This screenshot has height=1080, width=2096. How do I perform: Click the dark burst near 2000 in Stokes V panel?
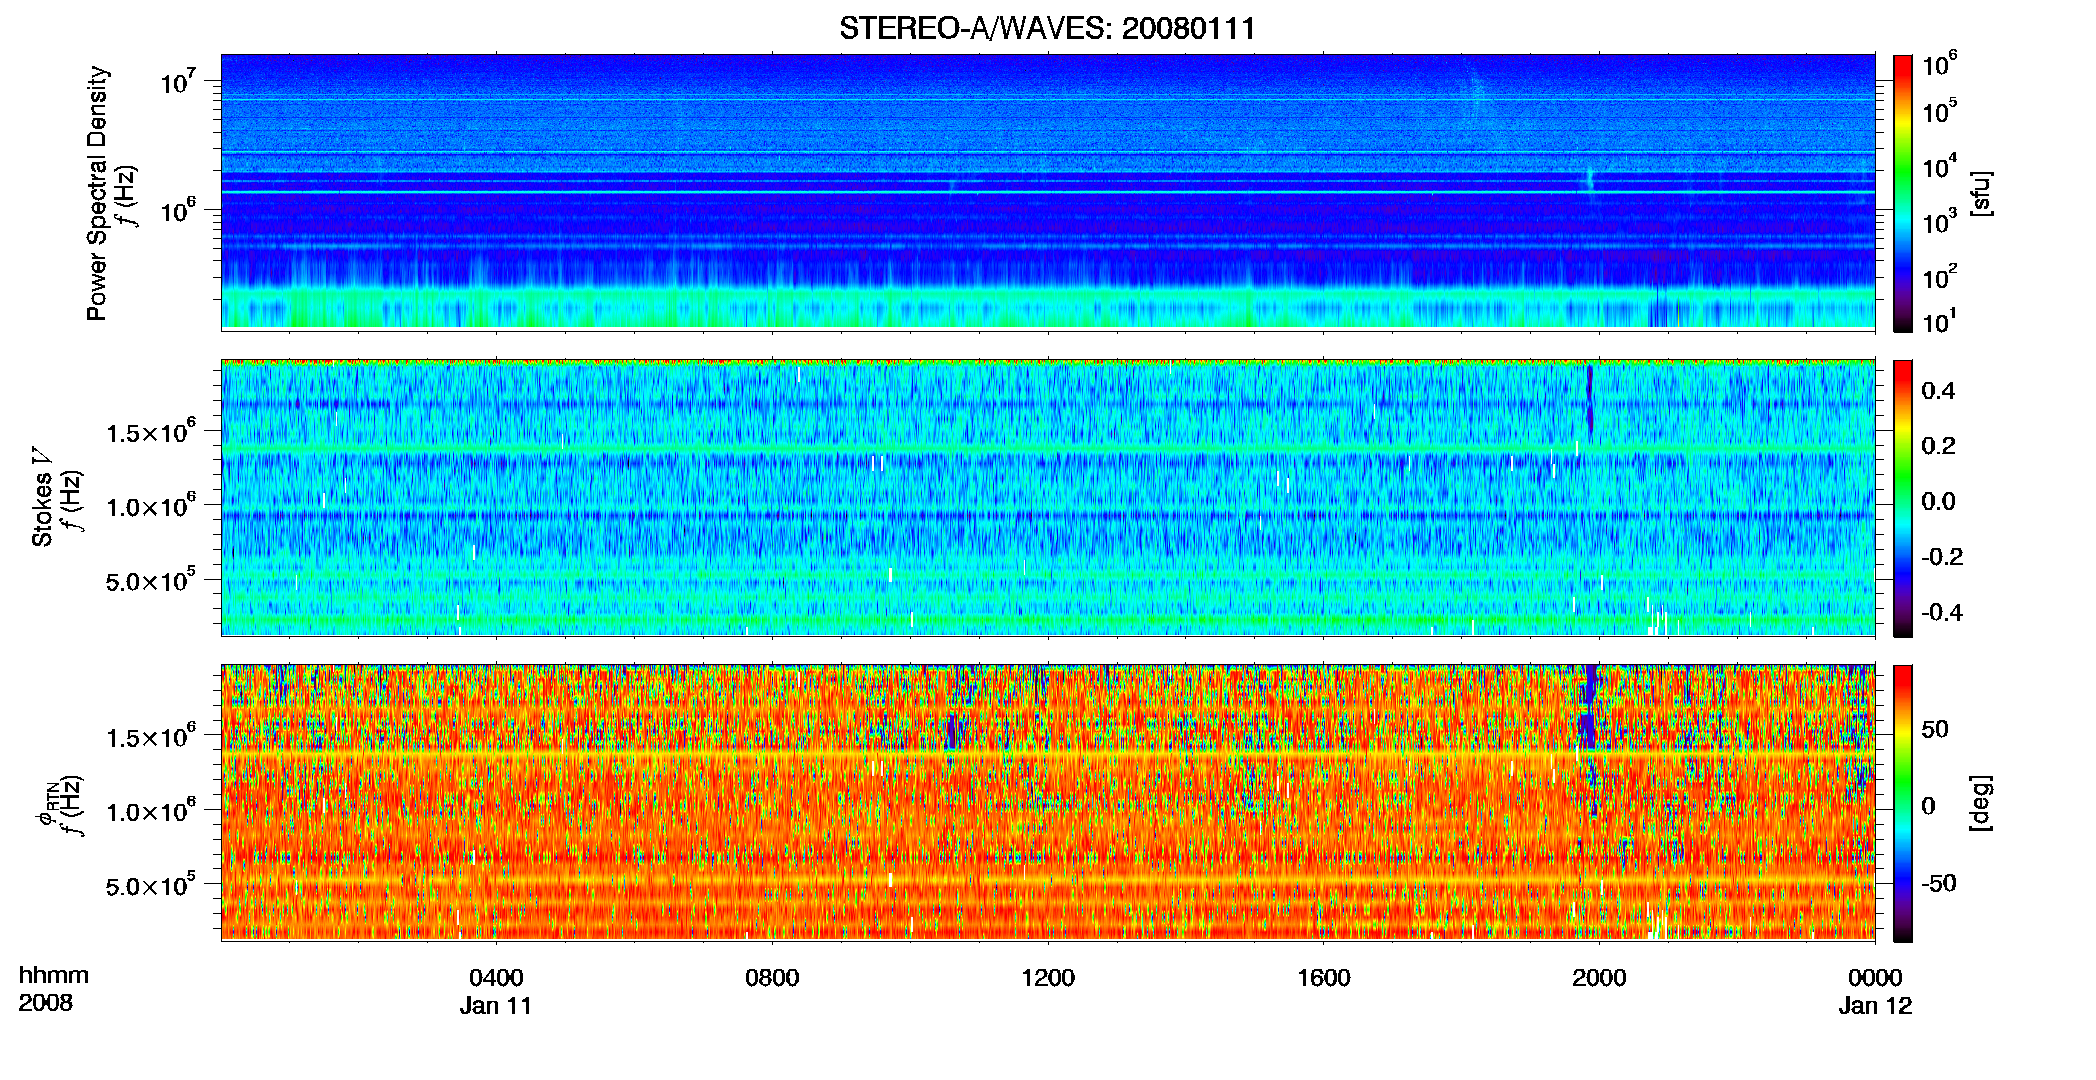[1589, 402]
